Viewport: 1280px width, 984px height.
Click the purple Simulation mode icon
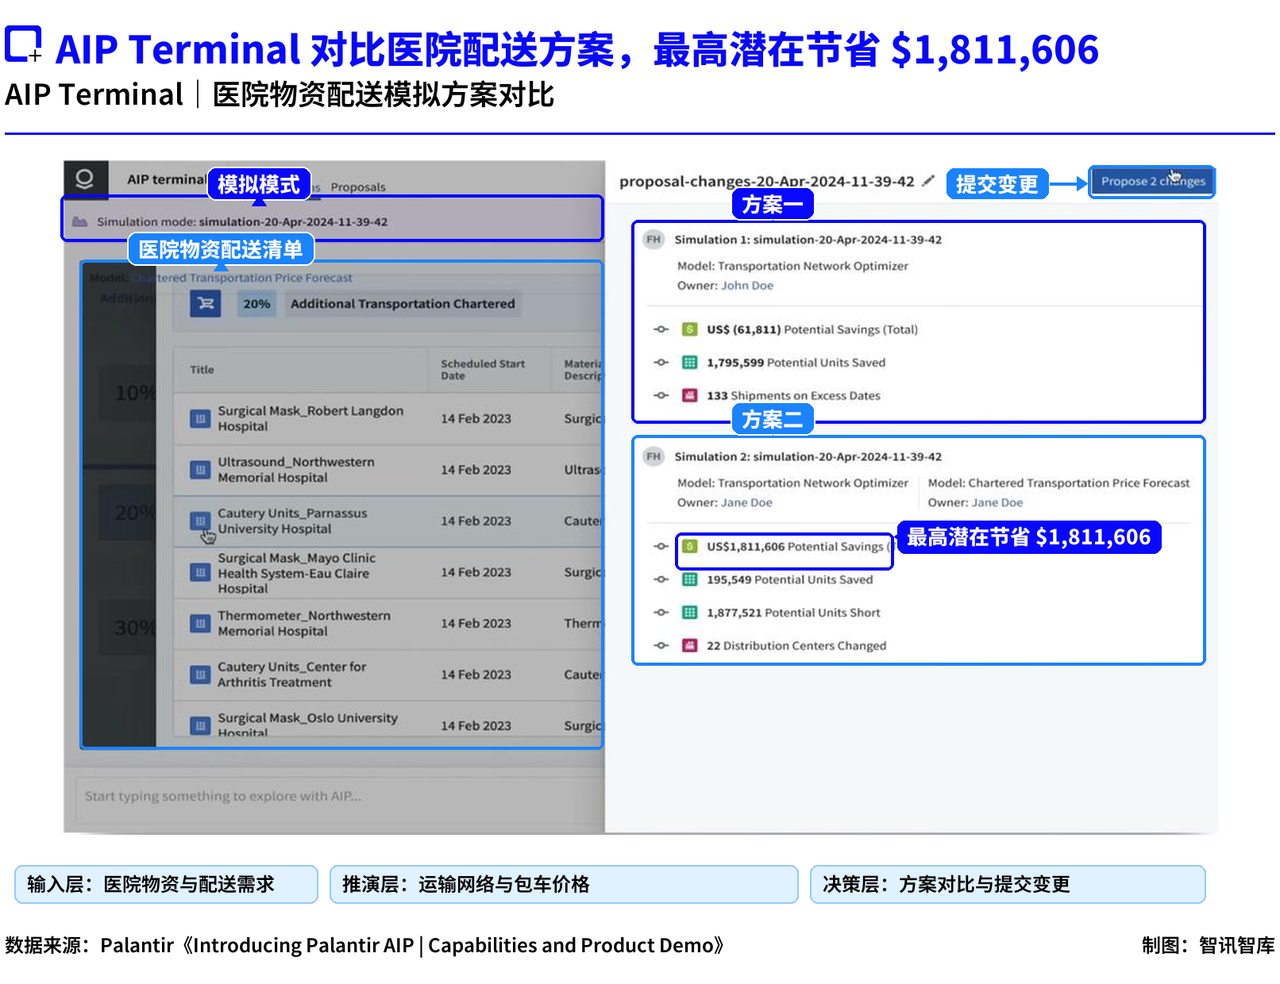click(x=80, y=222)
